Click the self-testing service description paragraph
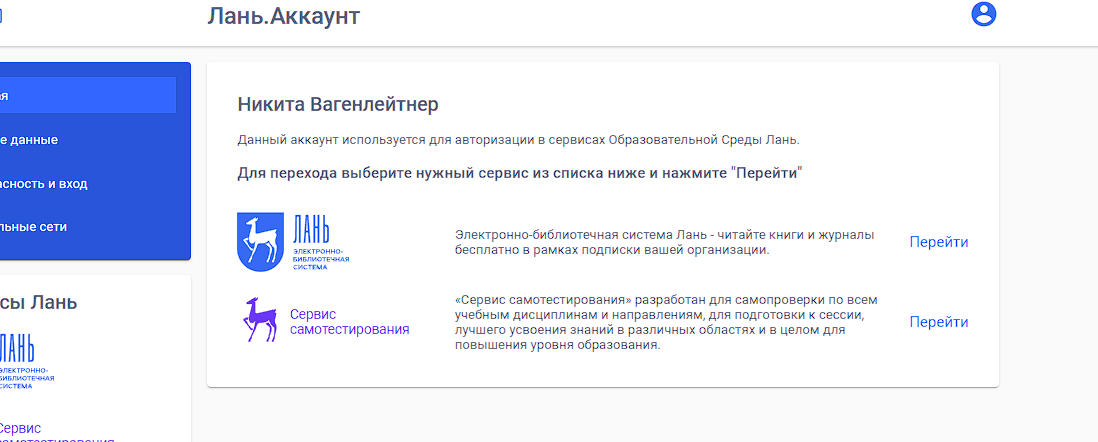The width and height of the screenshot is (1098, 442). [666, 322]
